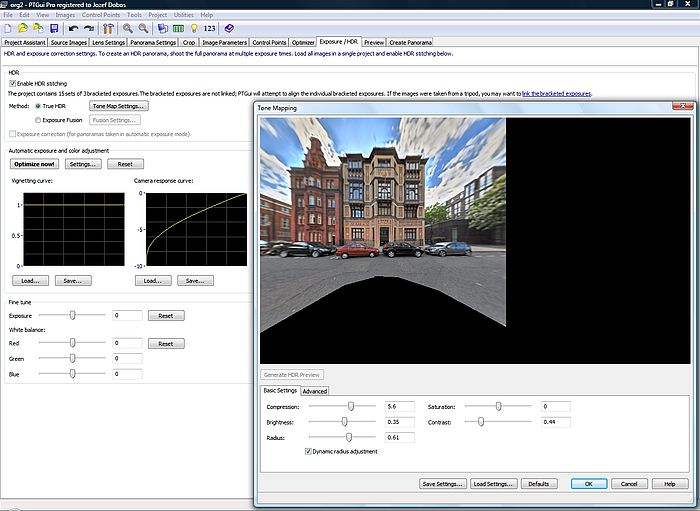Click the Undo arrow icon
700x511 pixels.
tap(74, 29)
